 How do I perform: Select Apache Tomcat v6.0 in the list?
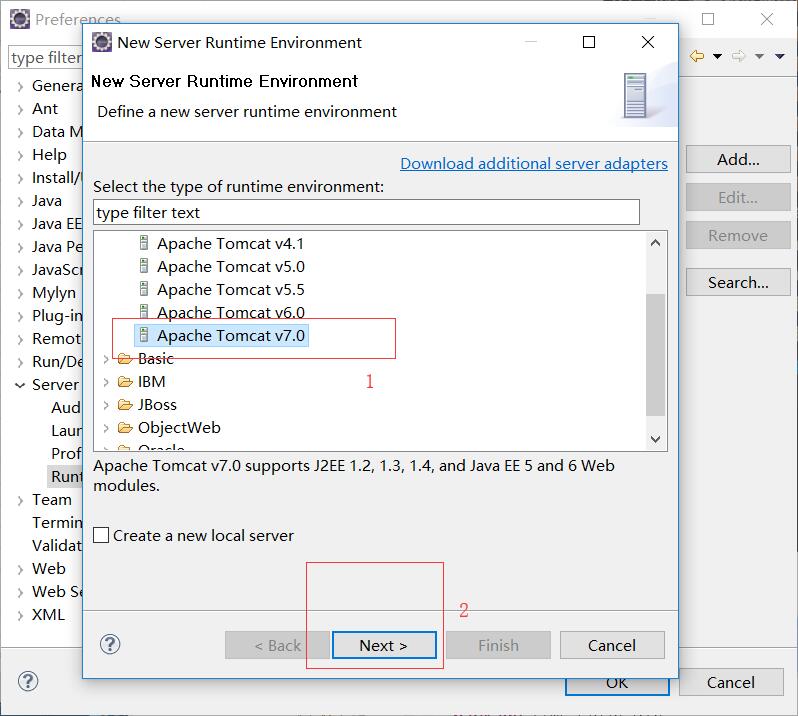coord(230,312)
